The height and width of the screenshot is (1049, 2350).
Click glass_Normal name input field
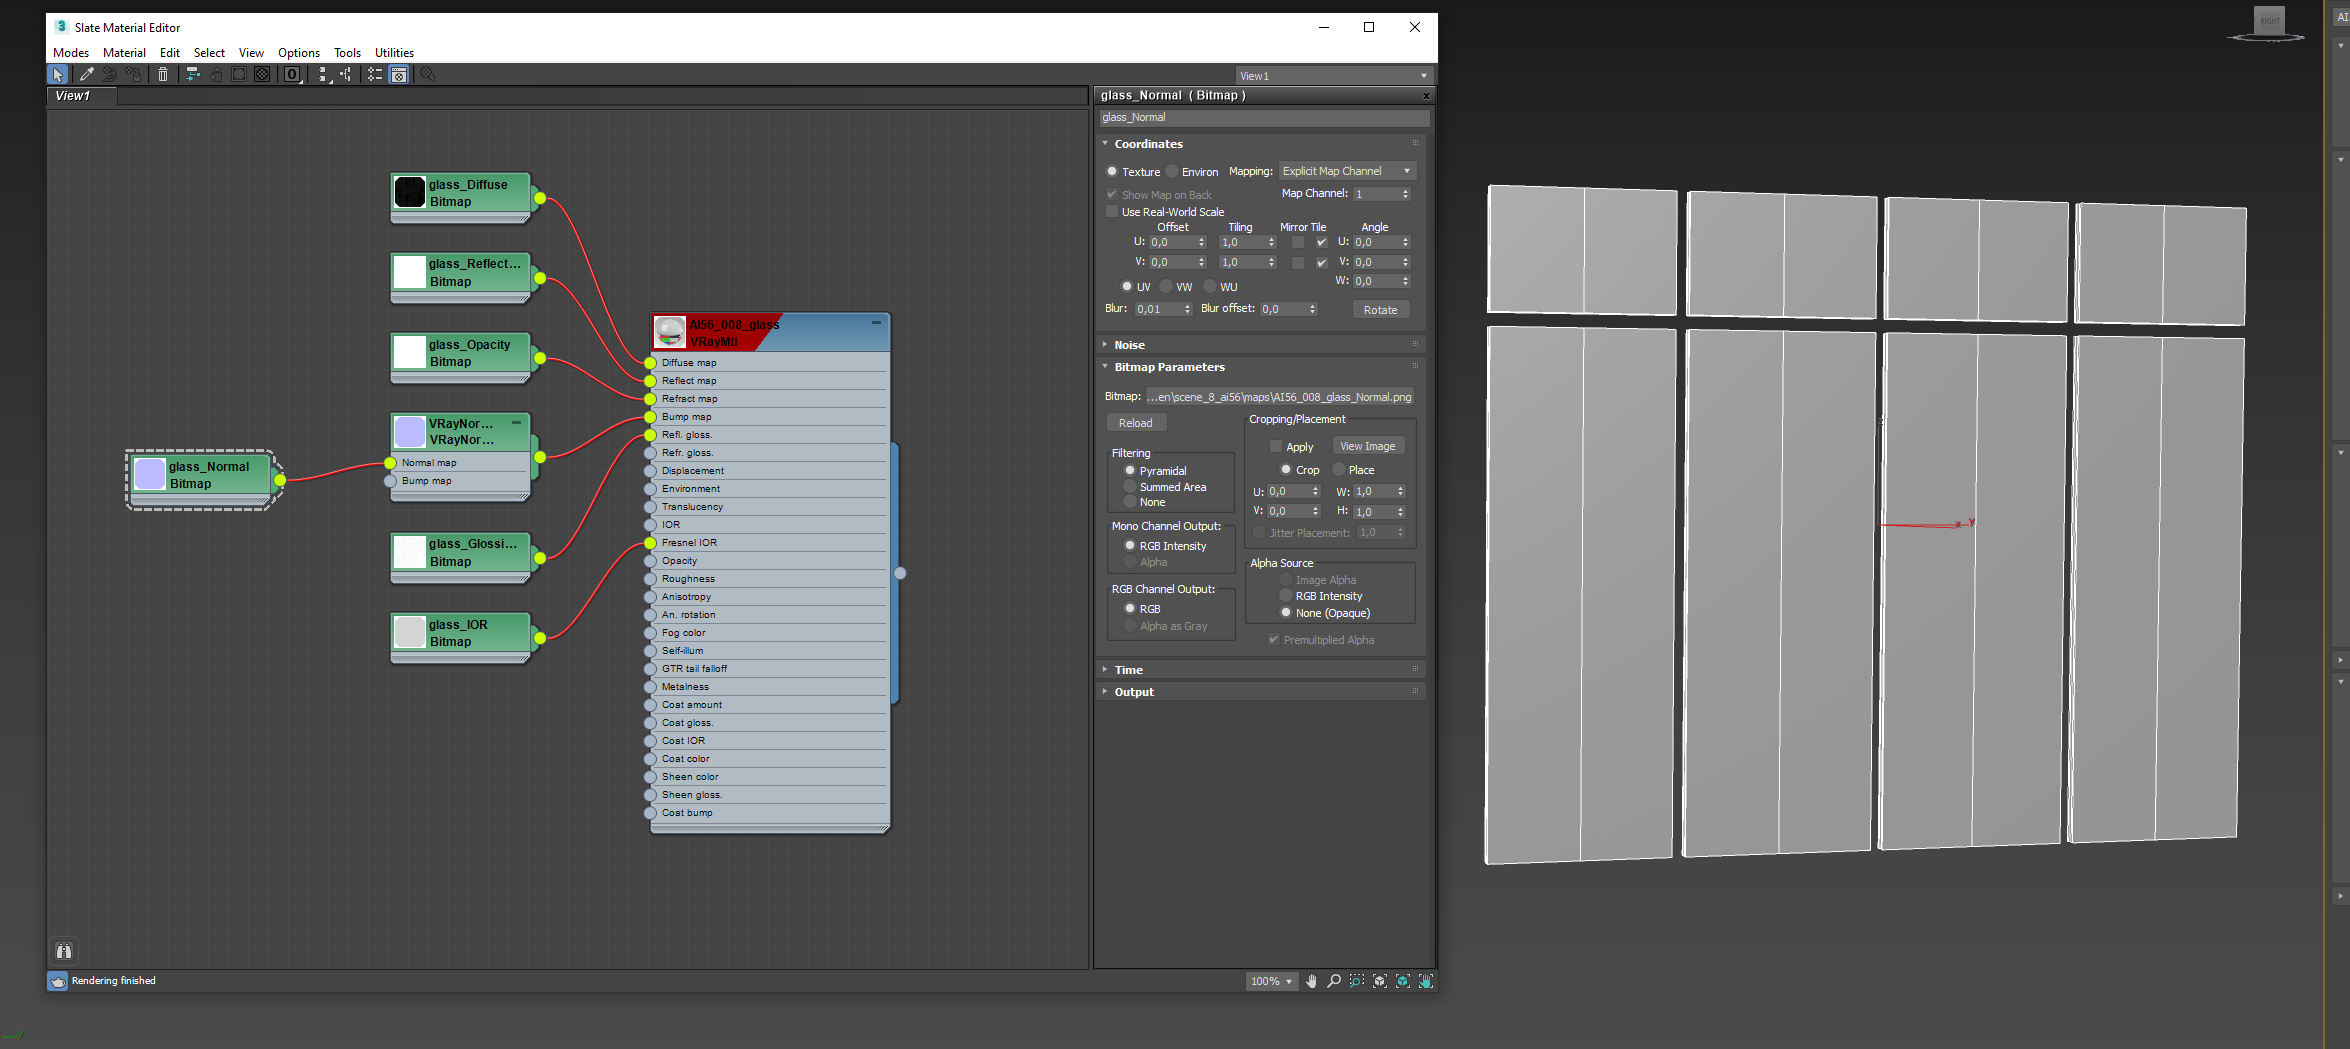(x=1264, y=118)
